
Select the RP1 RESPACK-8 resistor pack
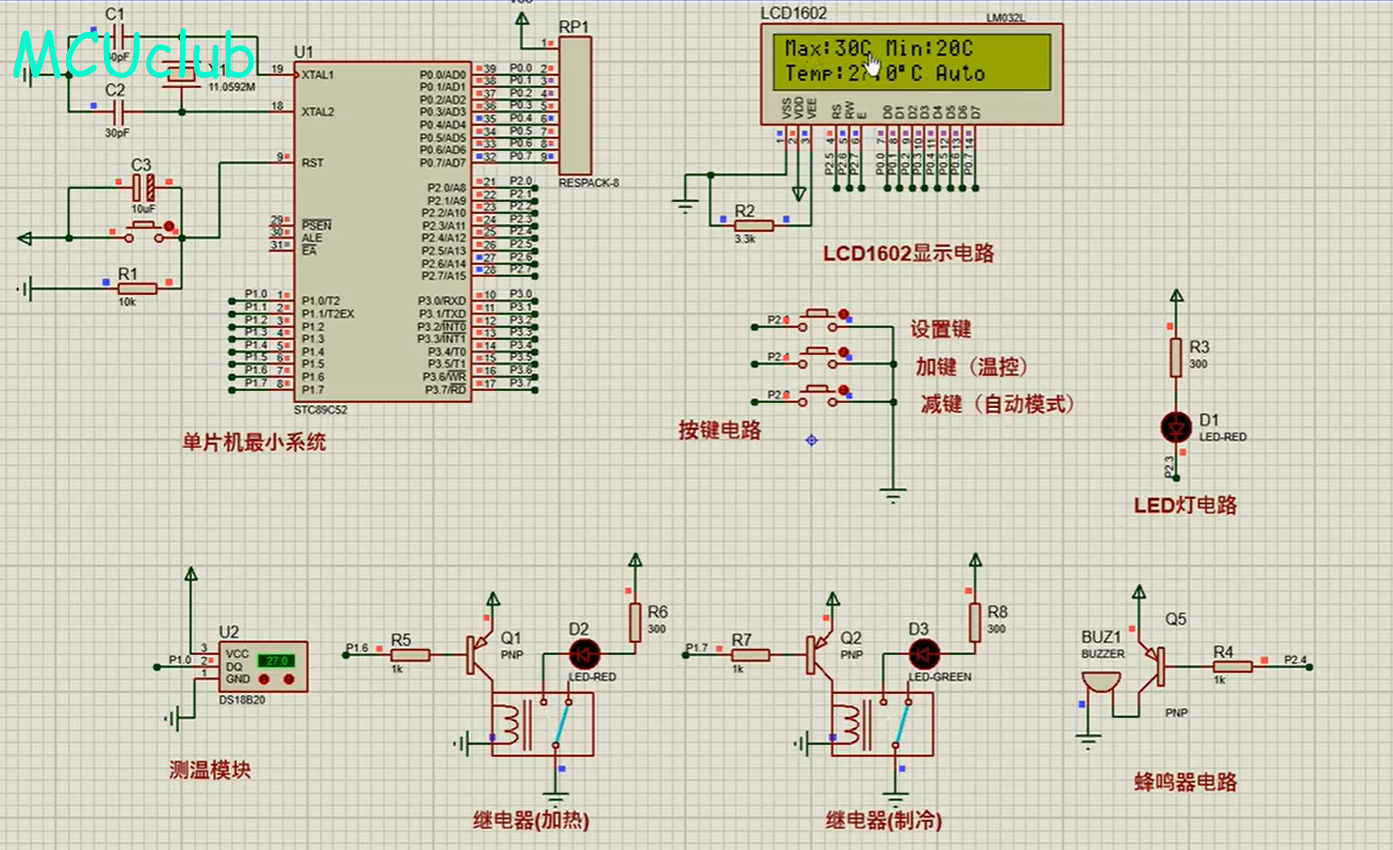click(x=575, y=105)
